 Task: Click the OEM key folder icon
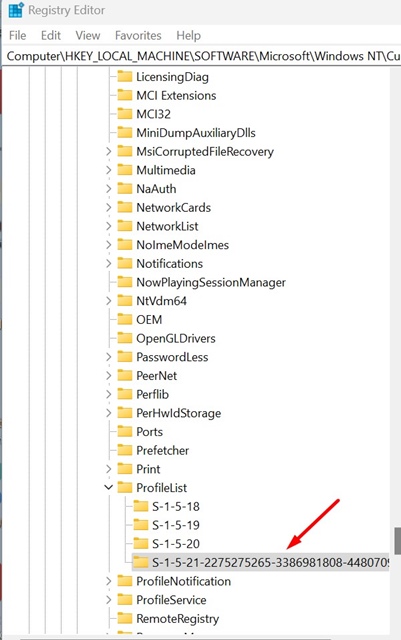tap(125, 319)
